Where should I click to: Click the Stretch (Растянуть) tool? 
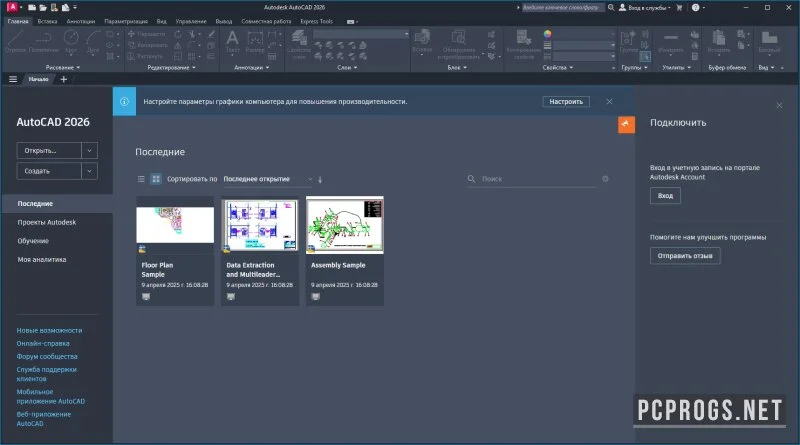tap(145, 56)
